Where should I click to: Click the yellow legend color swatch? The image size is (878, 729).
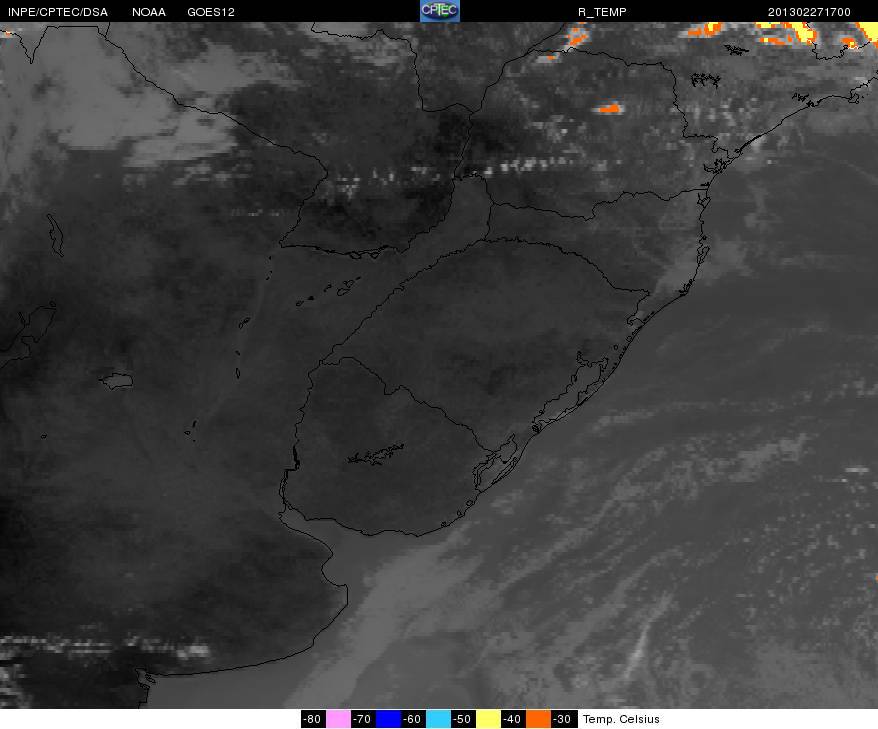(x=488, y=719)
